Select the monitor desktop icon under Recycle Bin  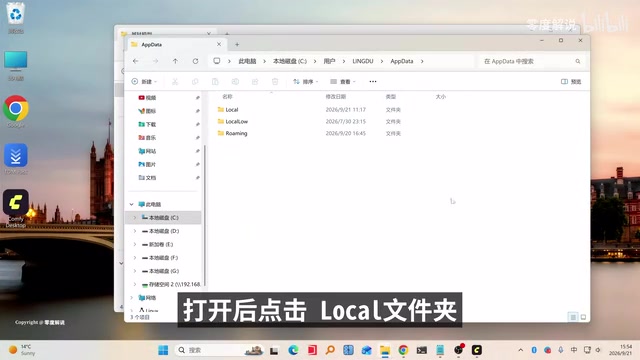tap(16, 65)
